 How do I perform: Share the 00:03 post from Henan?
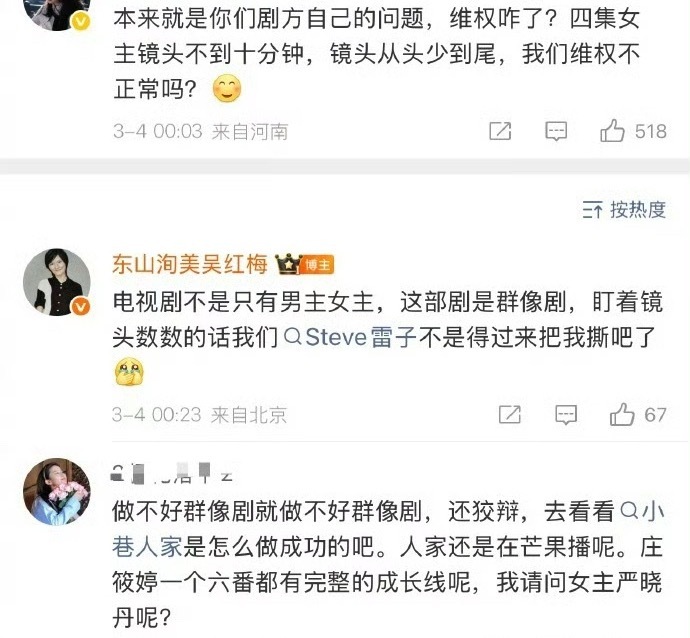[x=500, y=131]
